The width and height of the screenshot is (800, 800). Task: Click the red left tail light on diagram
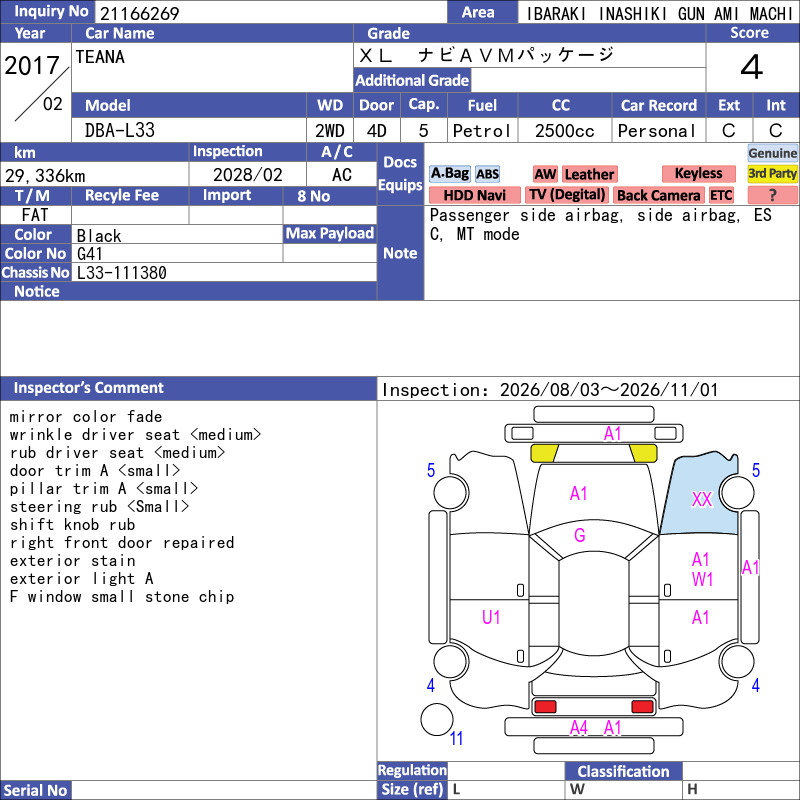pyautogui.click(x=544, y=707)
